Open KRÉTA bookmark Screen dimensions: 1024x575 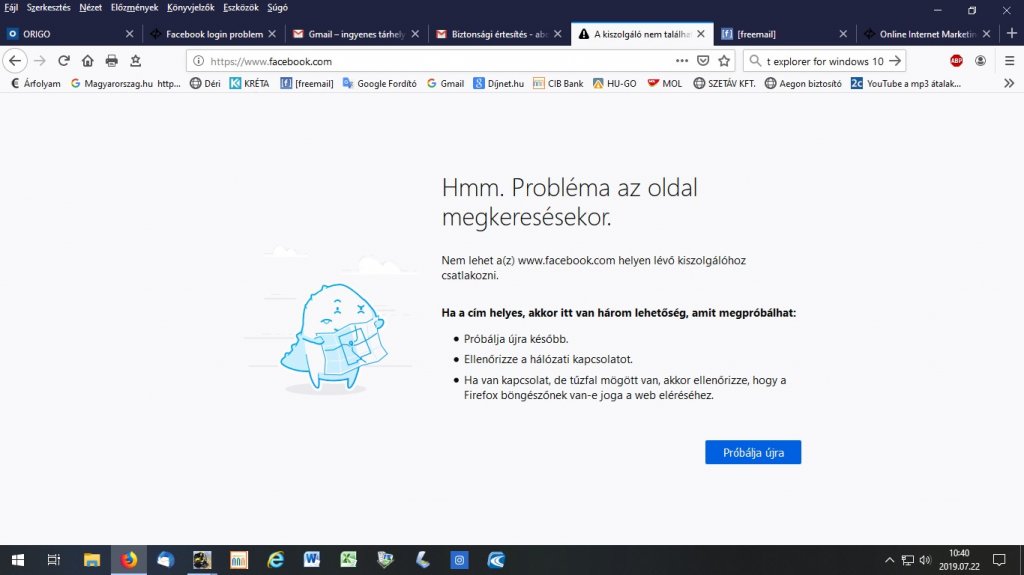click(249, 84)
